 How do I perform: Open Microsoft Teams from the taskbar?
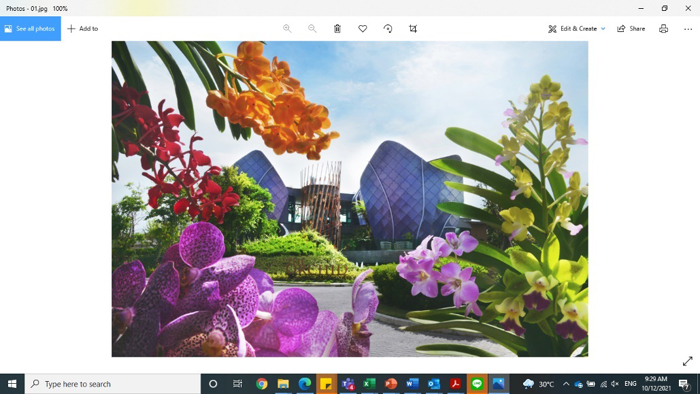[x=348, y=384]
